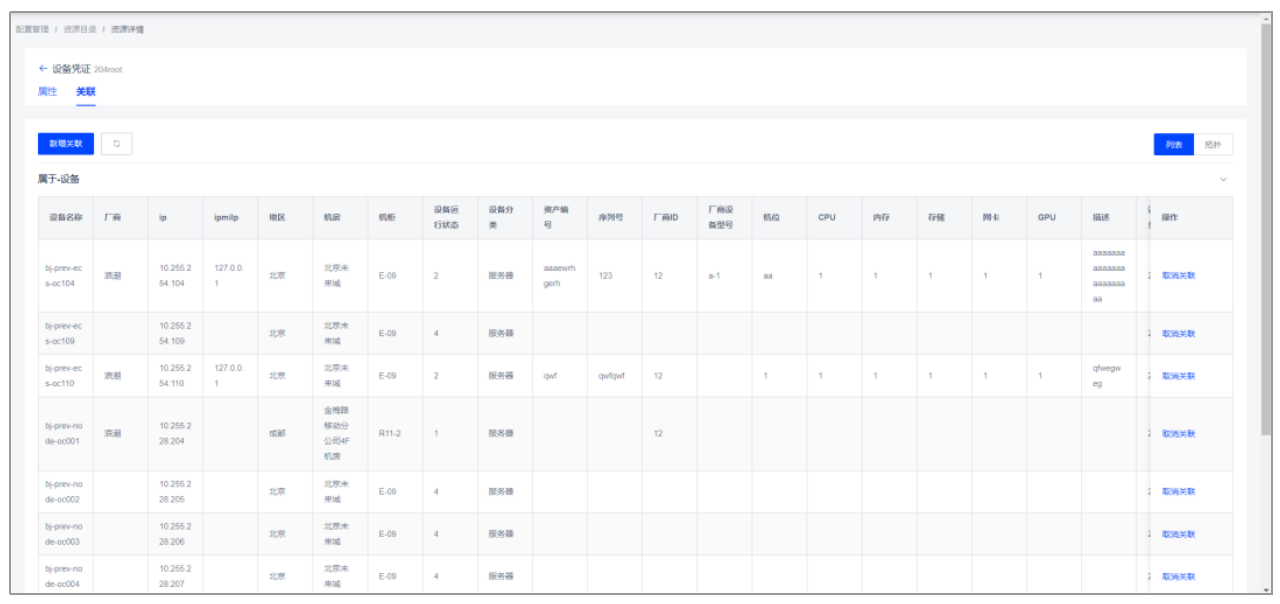Select device name bj-prev-node-oc004
Viewport: 1280px width, 604px height.
tap(64, 576)
